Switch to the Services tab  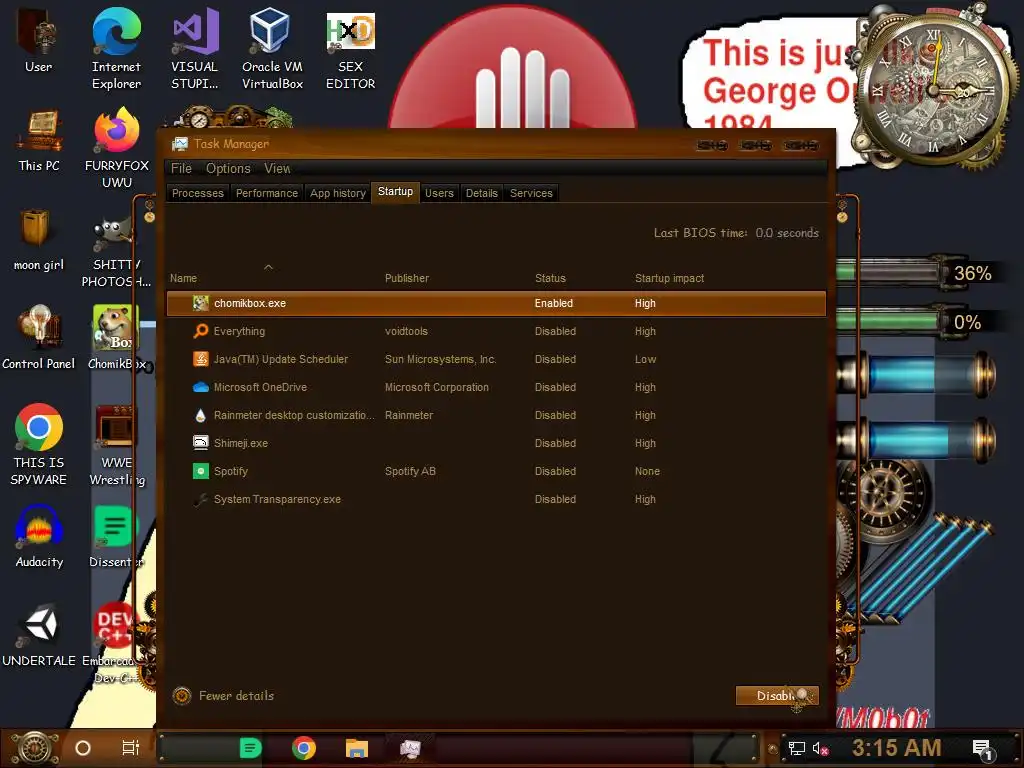pyautogui.click(x=531, y=193)
